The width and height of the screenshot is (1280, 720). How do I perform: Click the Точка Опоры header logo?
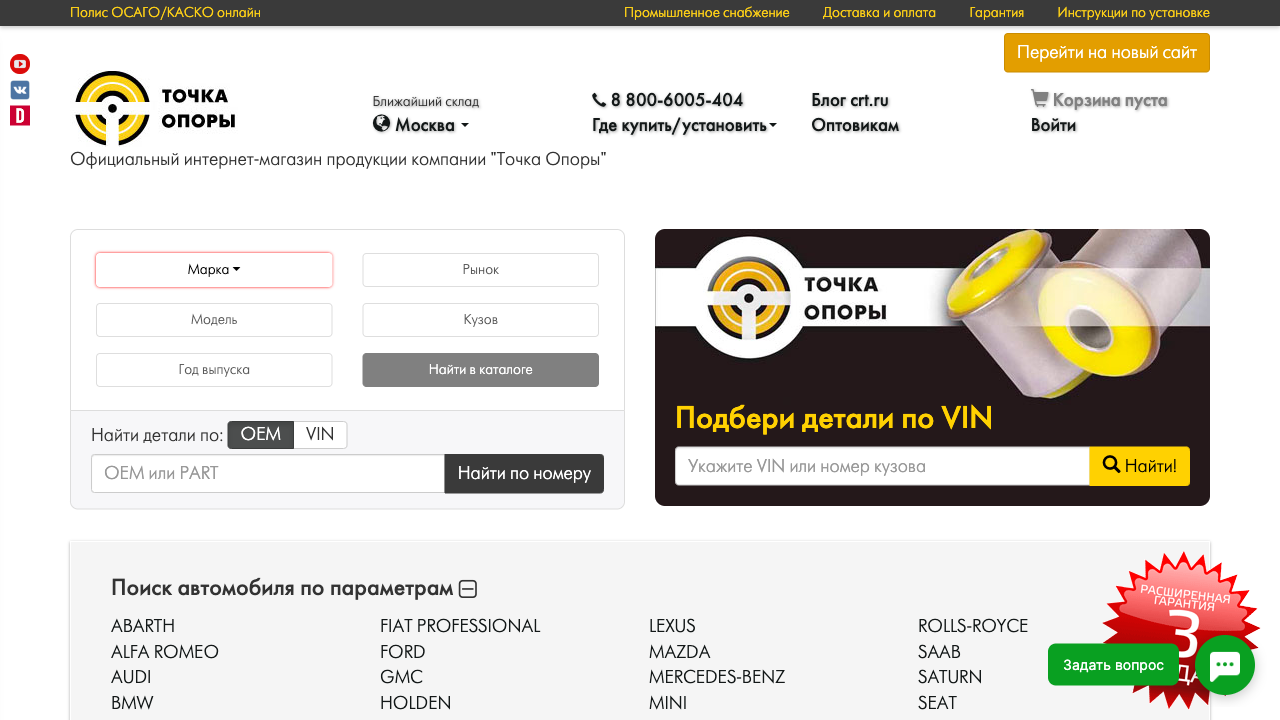[155, 108]
